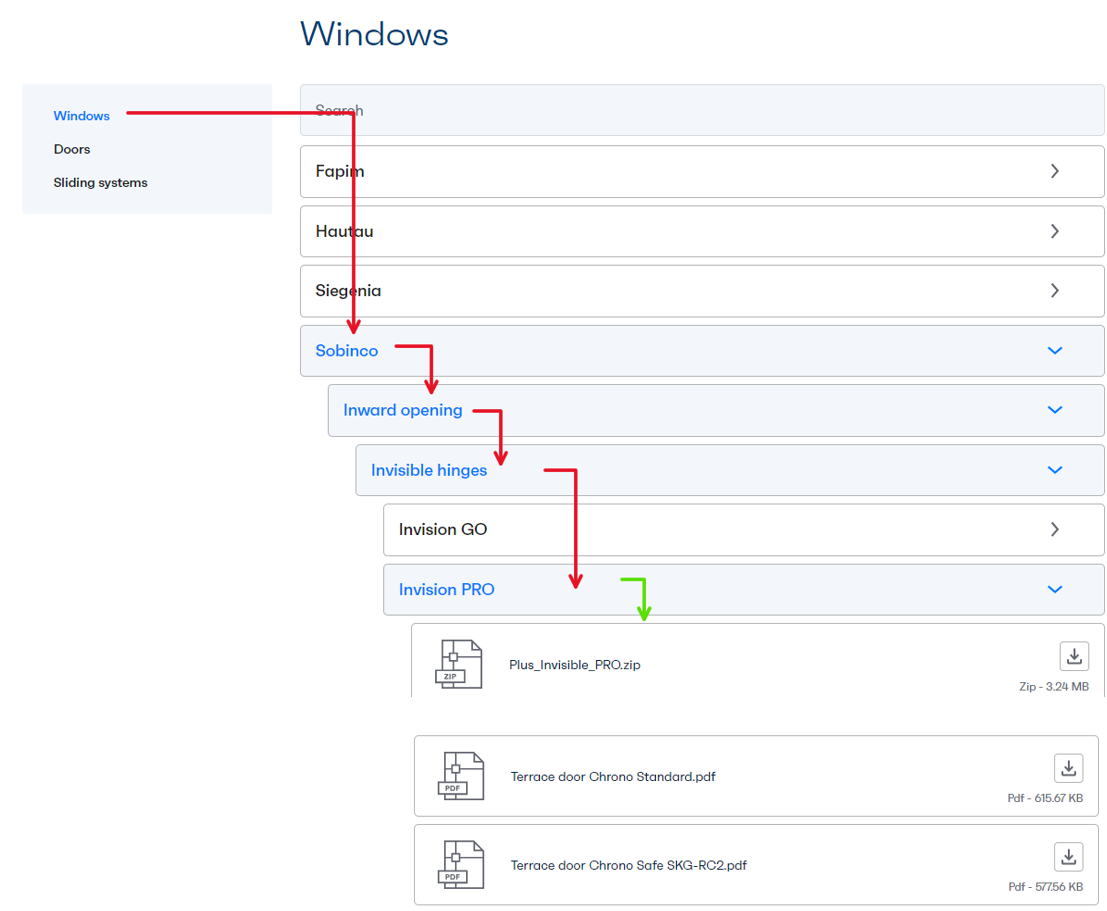This screenshot has width=1107, height=911.
Task: Click the Zip - 3.24 MB size text
Action: point(1053,686)
